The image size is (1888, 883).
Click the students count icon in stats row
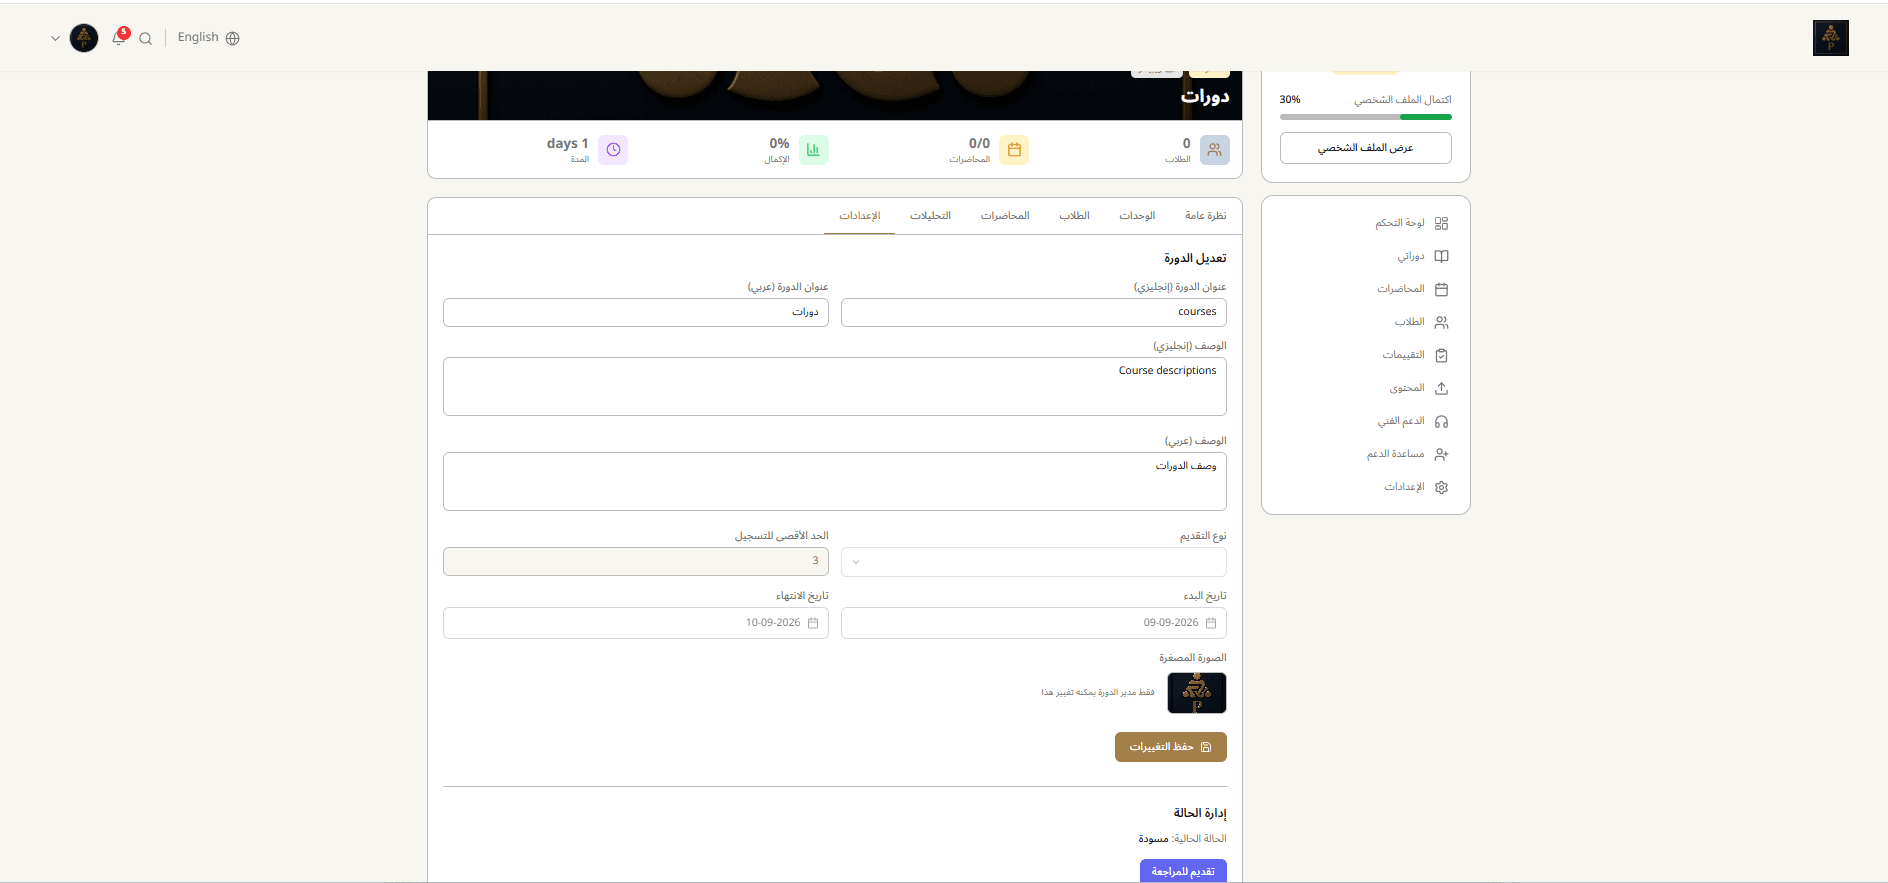(1214, 150)
